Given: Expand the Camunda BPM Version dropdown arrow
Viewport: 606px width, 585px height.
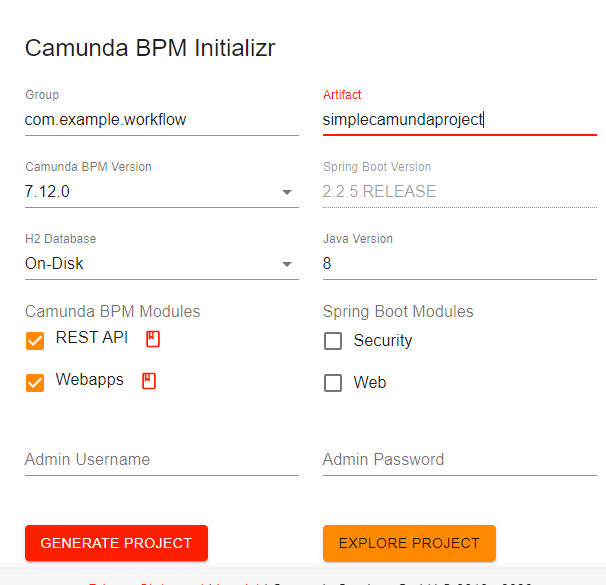Looking at the screenshot, I should click(x=287, y=192).
